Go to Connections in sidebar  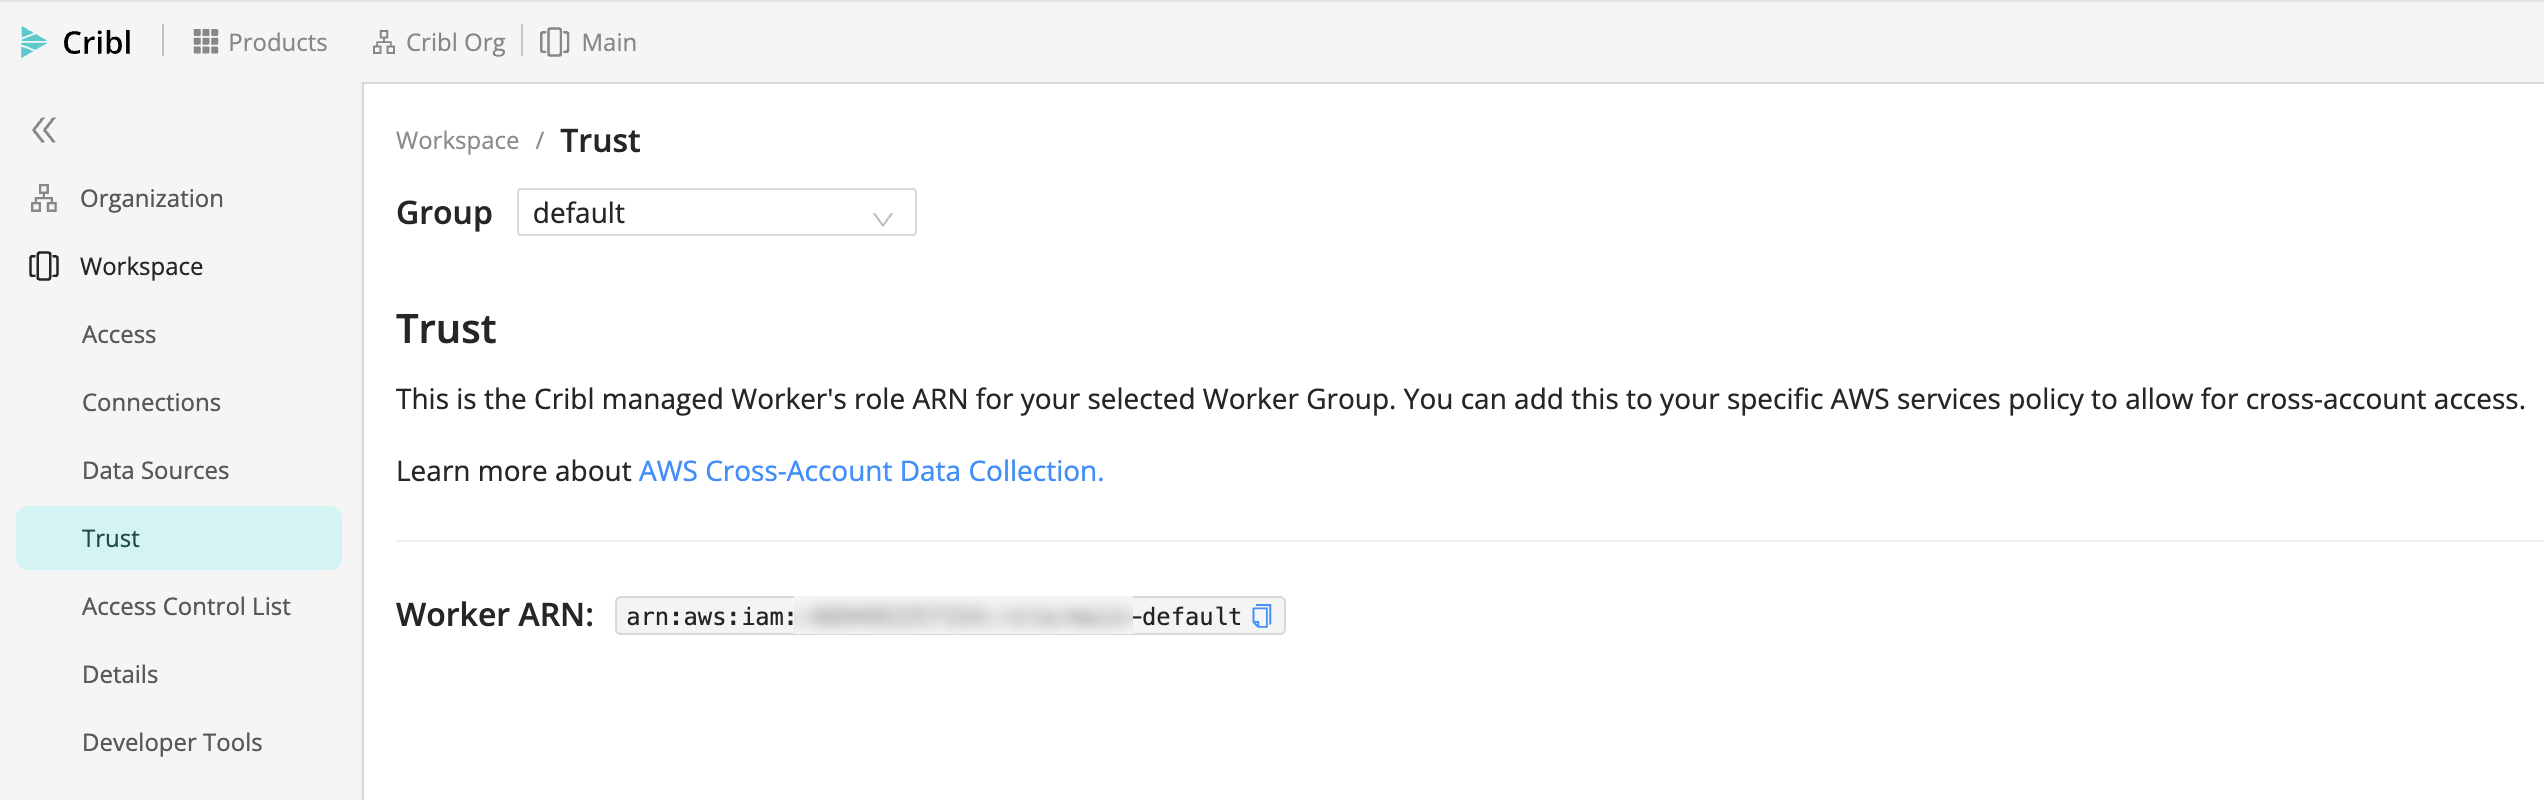pyautogui.click(x=151, y=402)
